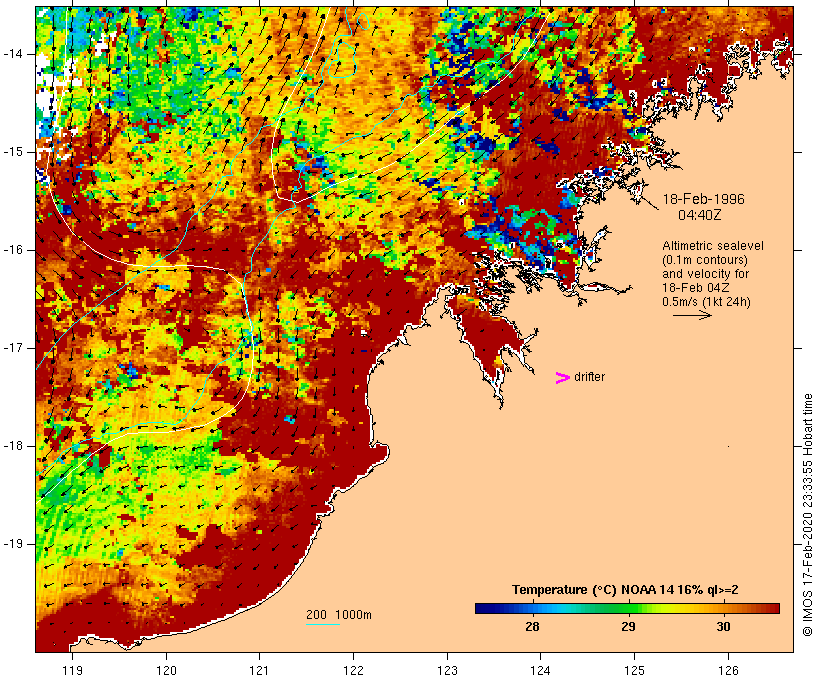Click the '28' colorbar tick label
The height and width of the screenshot is (680, 820).
[532, 627]
